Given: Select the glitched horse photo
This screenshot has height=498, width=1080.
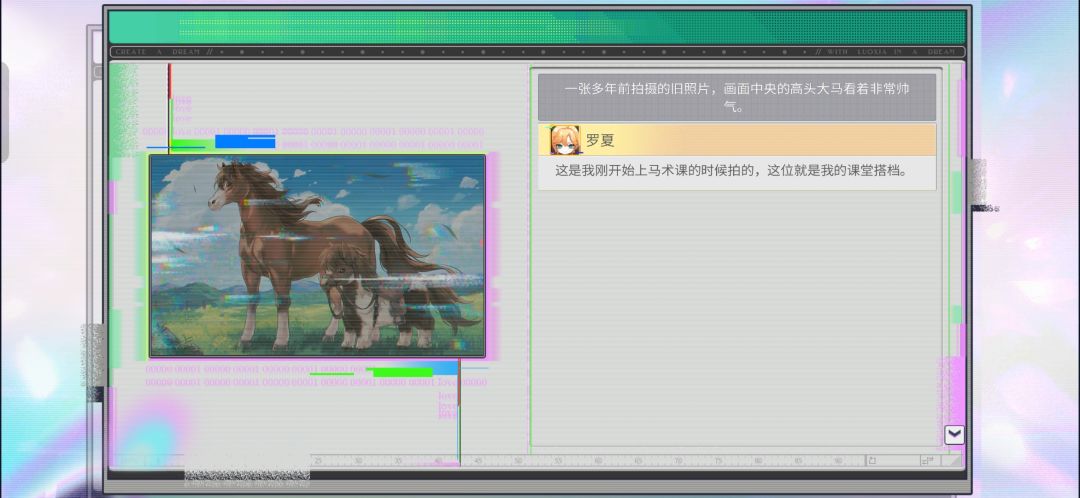Looking at the screenshot, I should pos(318,256).
